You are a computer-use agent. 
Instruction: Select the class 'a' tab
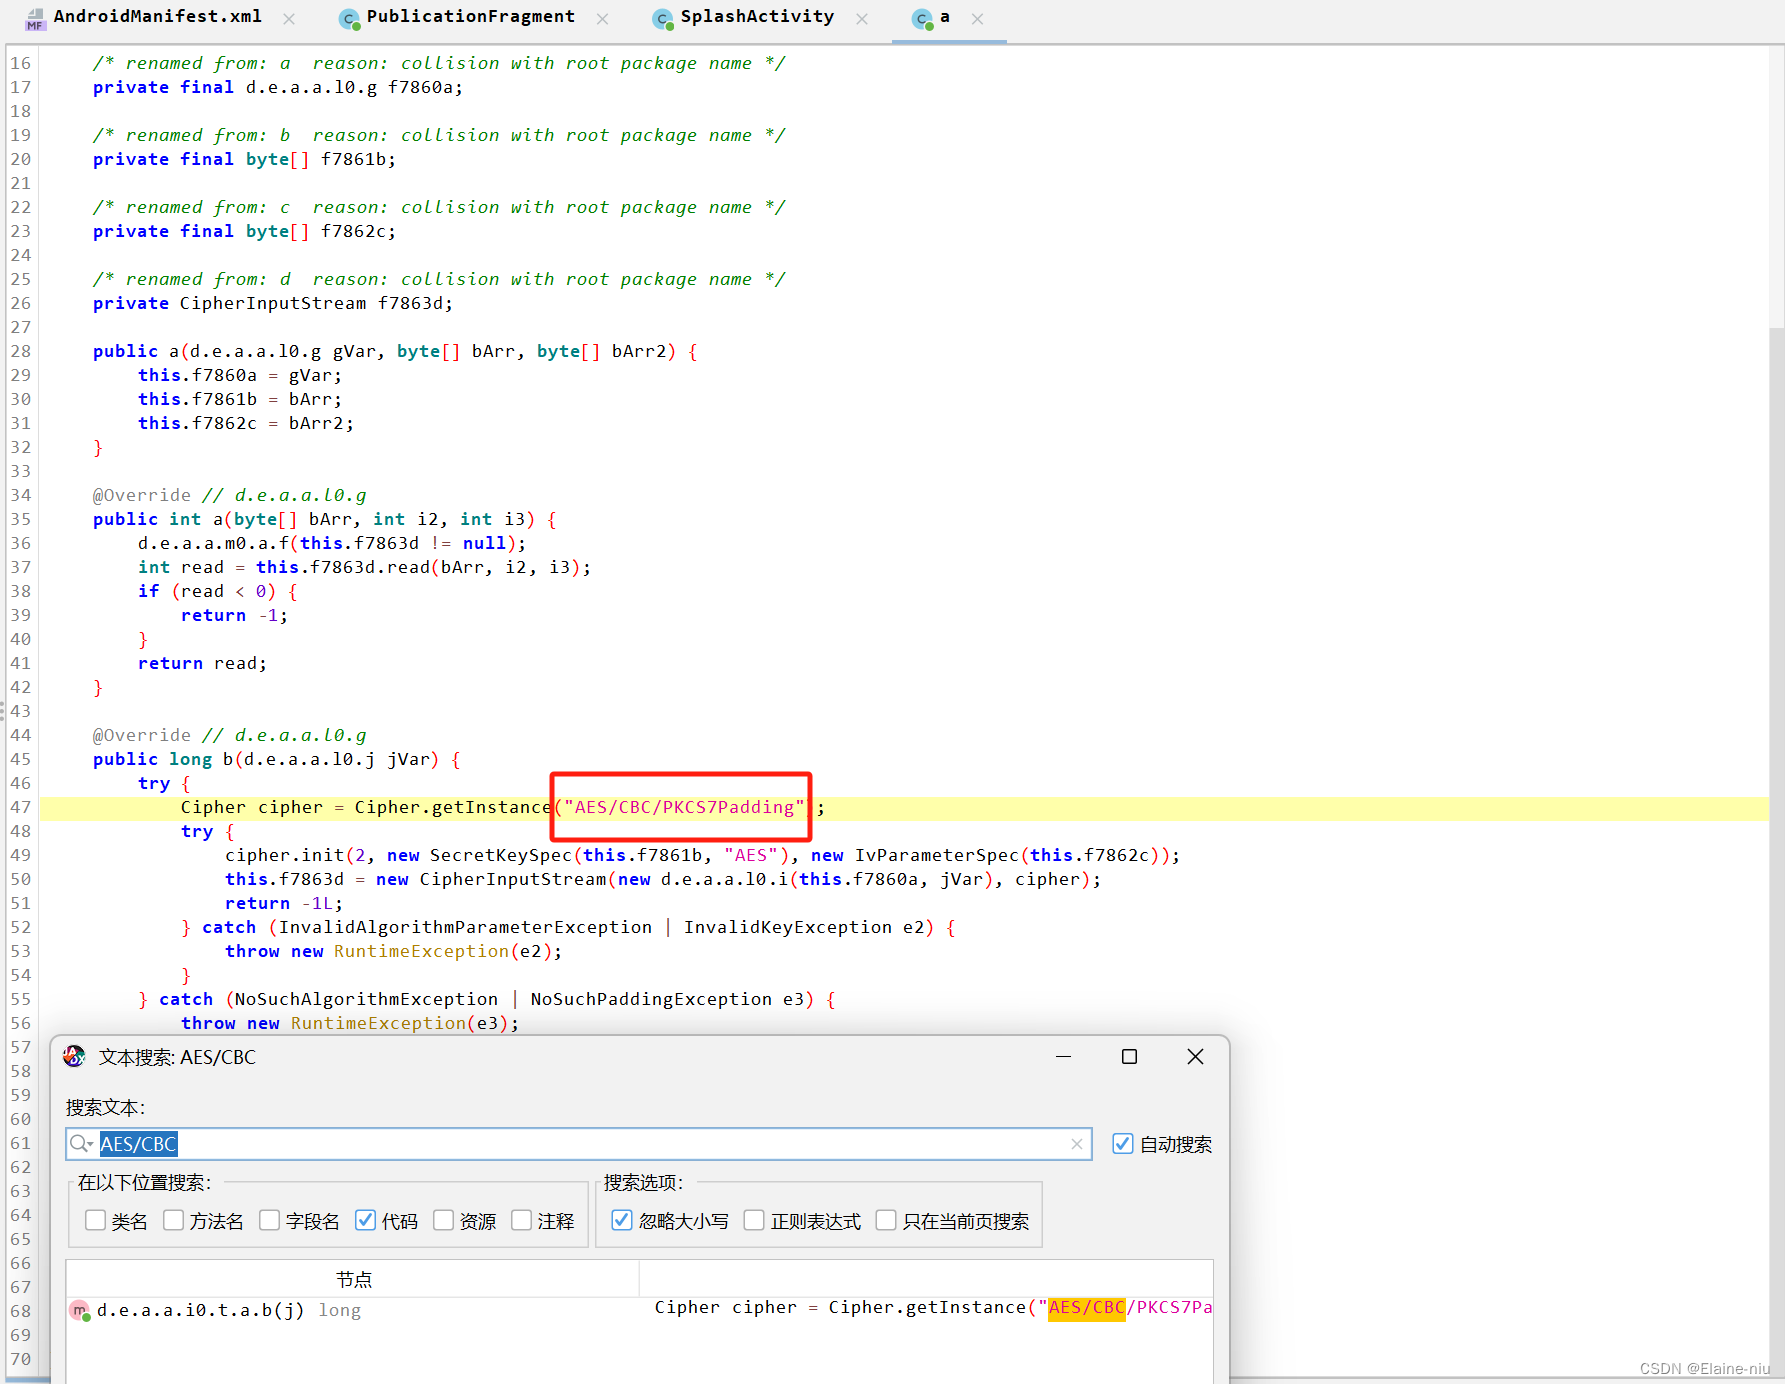click(x=944, y=17)
